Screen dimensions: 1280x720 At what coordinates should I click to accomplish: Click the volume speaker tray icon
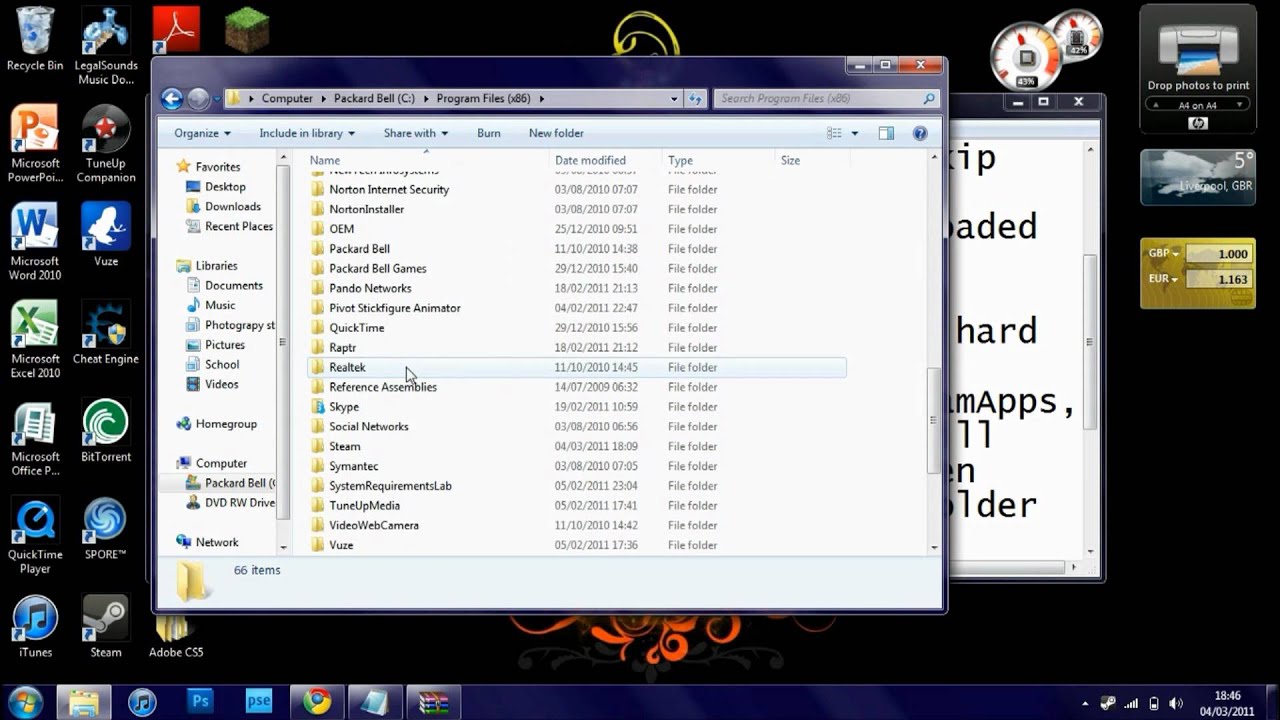pos(1176,703)
